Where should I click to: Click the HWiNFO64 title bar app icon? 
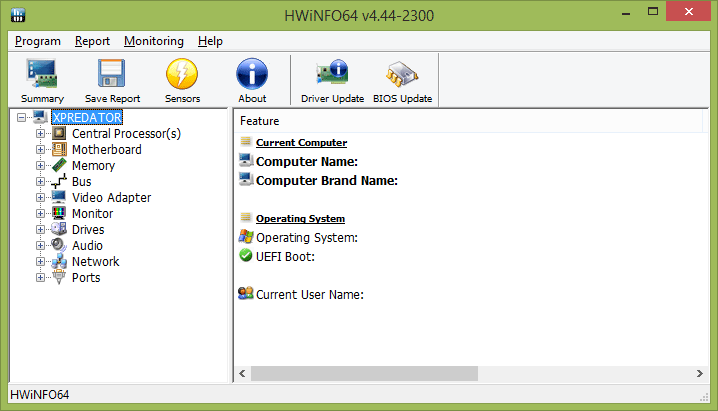coord(18,15)
